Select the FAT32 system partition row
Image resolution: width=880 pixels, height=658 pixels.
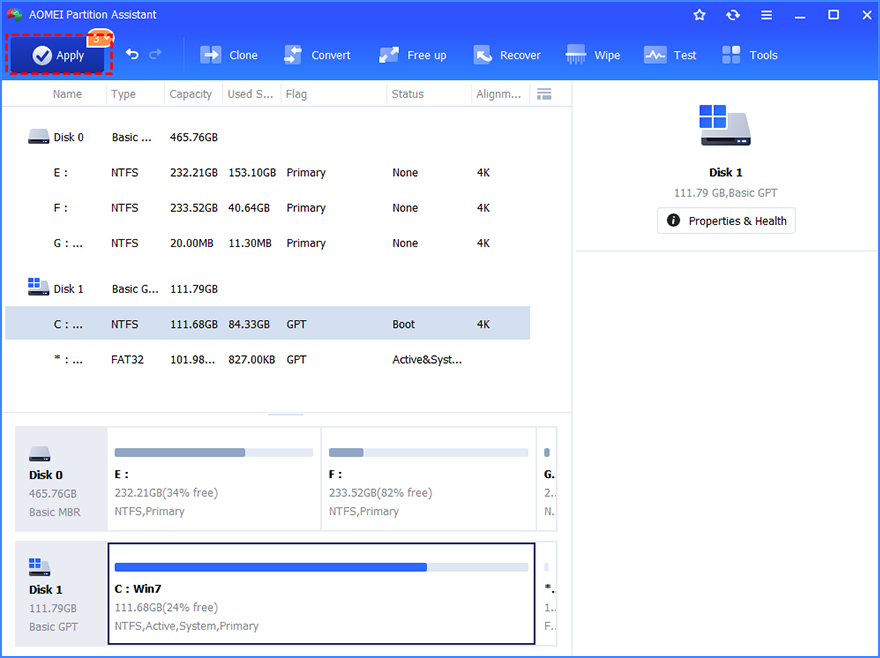[268, 359]
